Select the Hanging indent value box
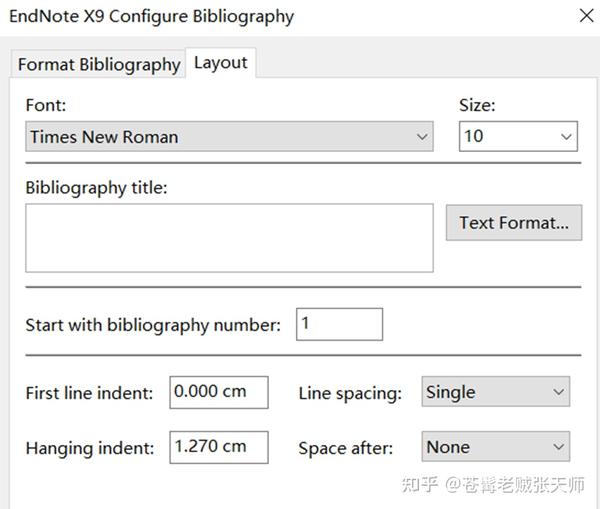This screenshot has width=600, height=509. click(219, 447)
